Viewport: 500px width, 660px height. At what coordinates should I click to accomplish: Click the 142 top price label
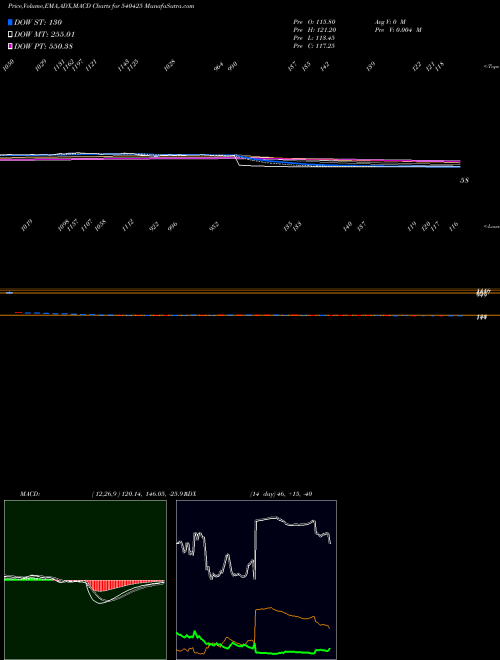coord(324,67)
